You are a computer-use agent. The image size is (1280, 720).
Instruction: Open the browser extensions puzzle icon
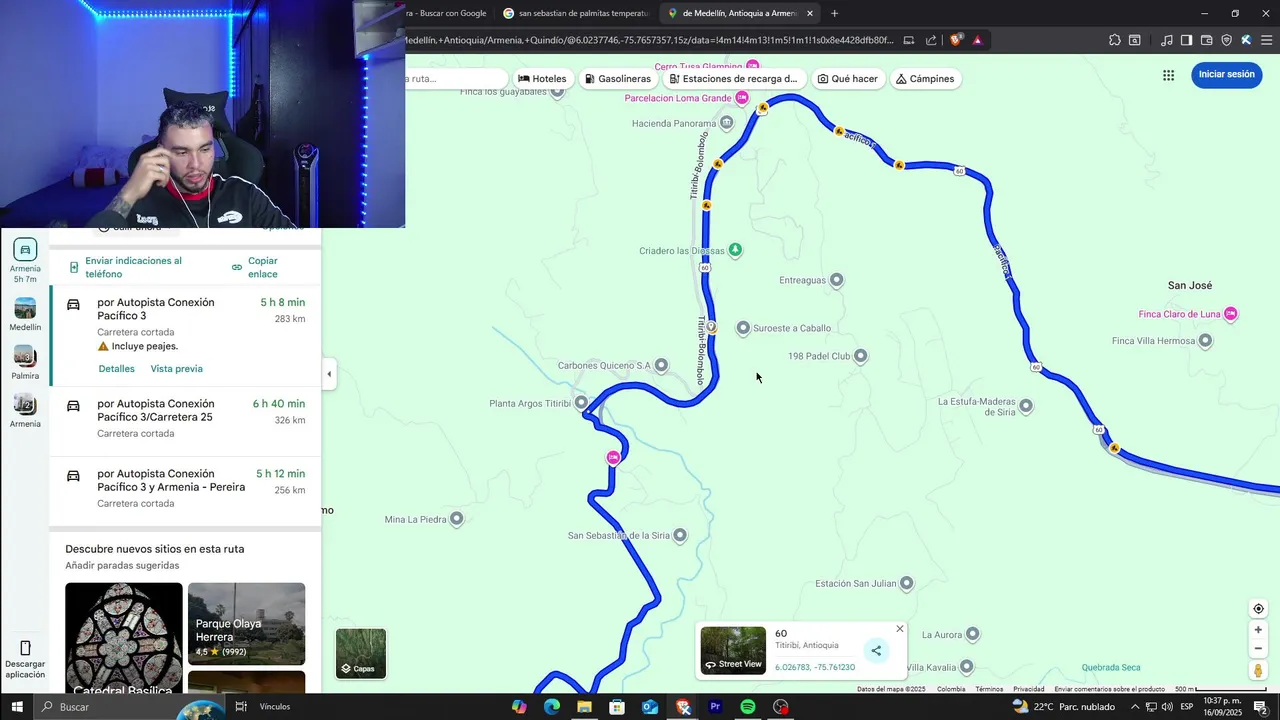pyautogui.click(x=1115, y=40)
